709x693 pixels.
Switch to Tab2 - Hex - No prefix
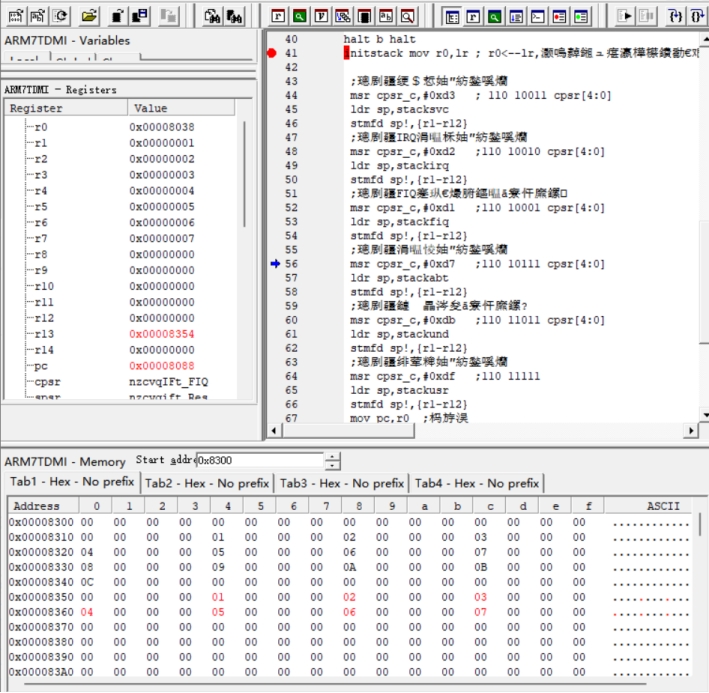tap(207, 483)
